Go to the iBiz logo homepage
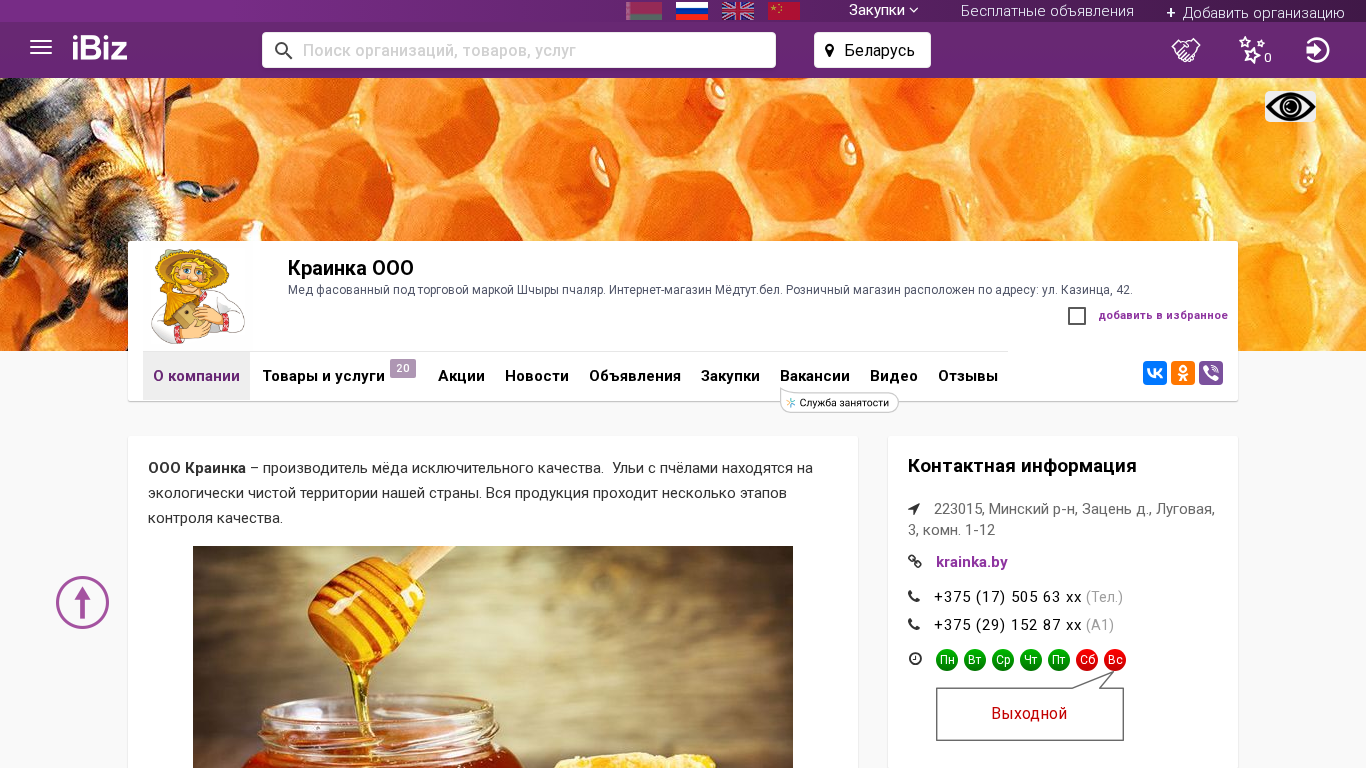 point(100,48)
